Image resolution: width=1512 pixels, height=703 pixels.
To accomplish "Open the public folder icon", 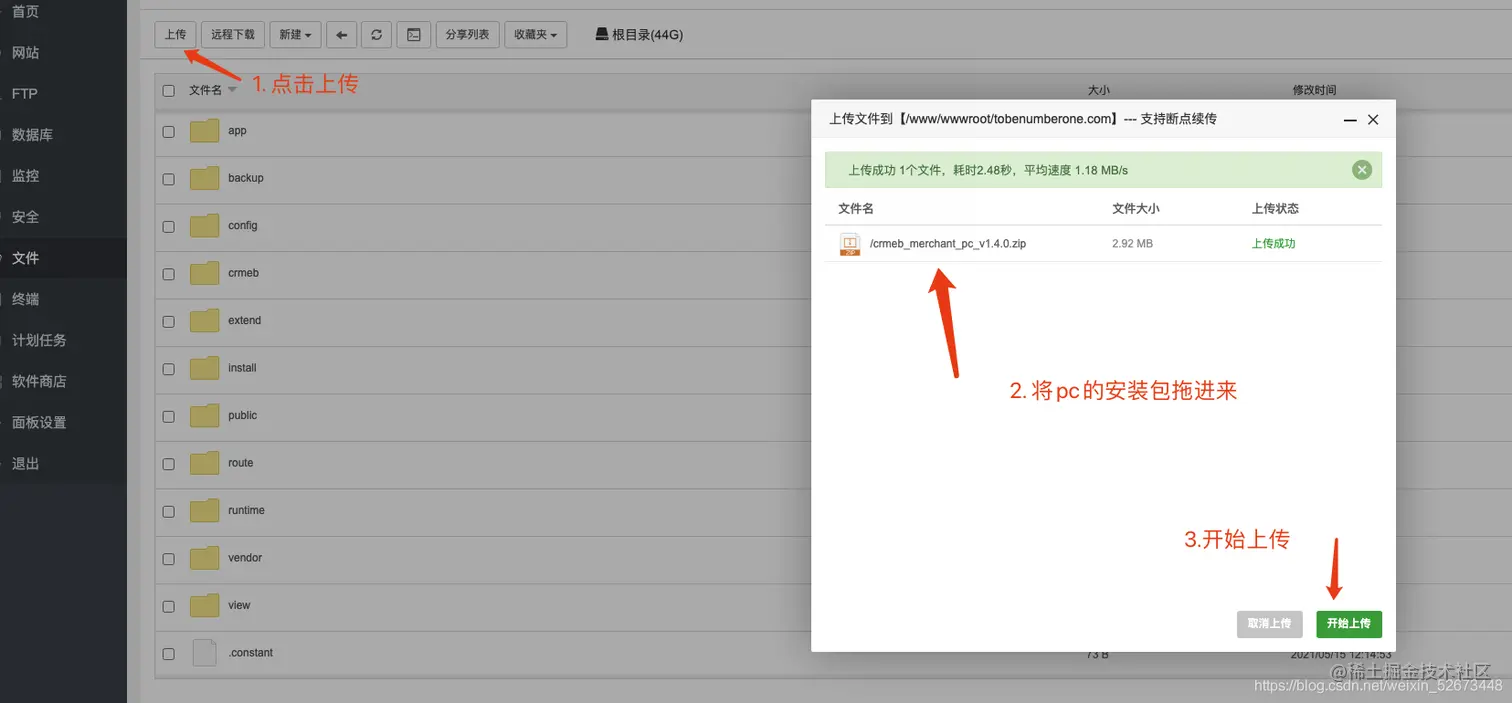I will tap(204, 416).
